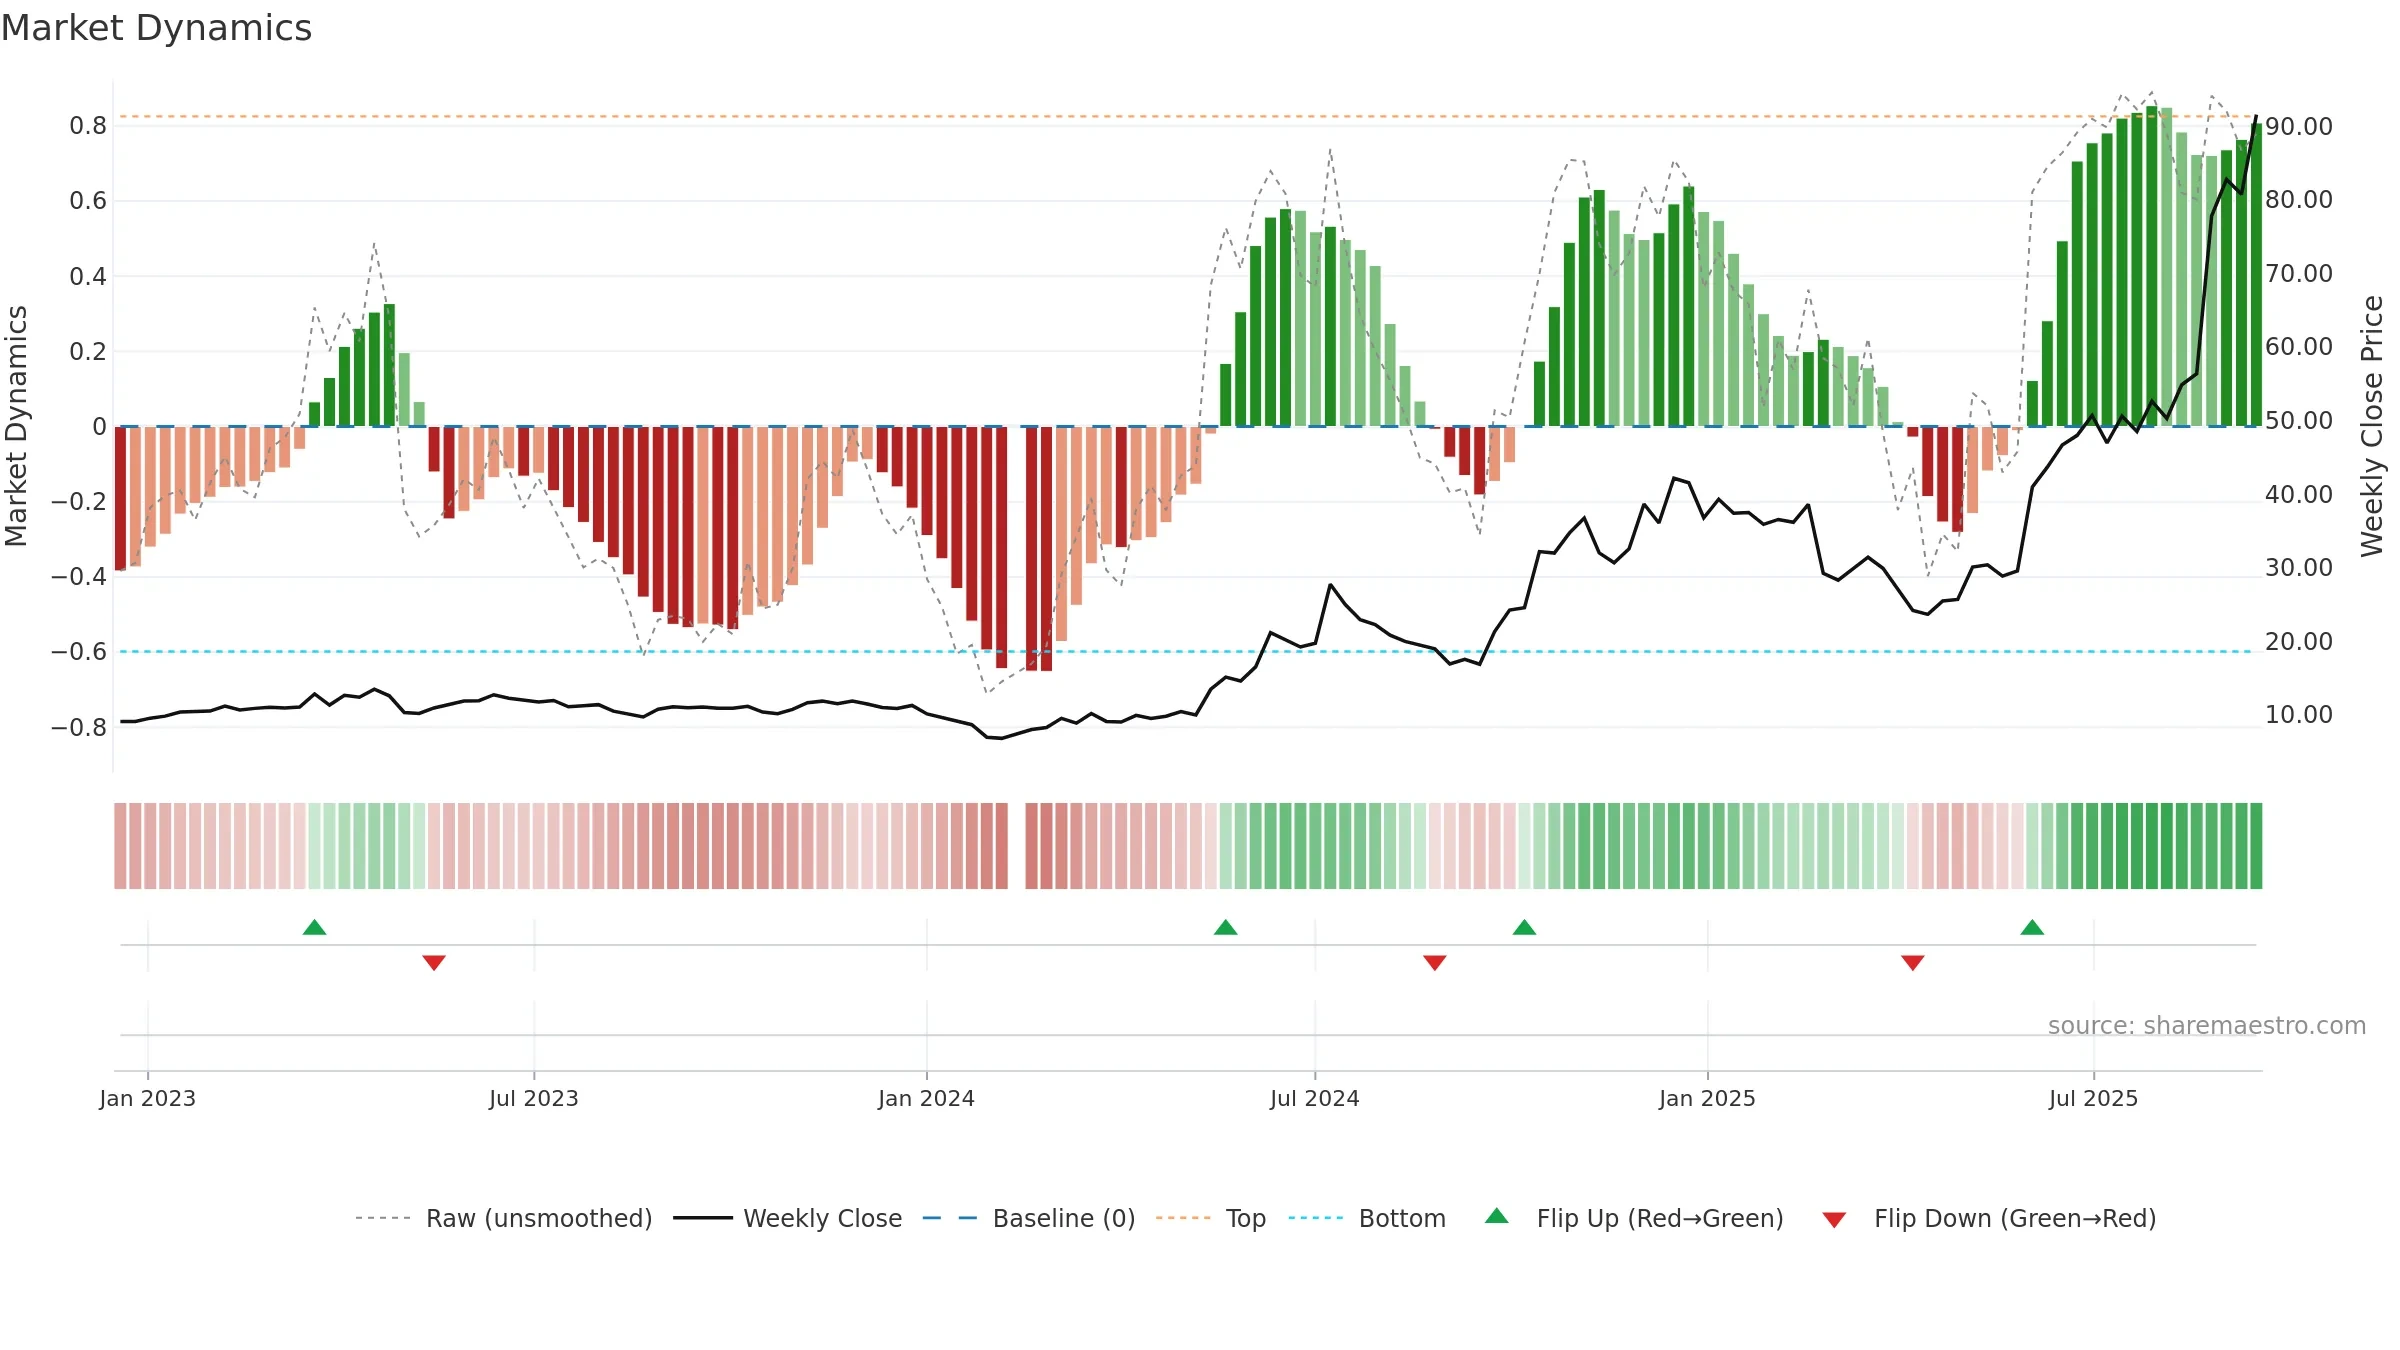The height and width of the screenshot is (1350, 2400).
Task: Click the Market Dynamics chart title
Action: (x=156, y=28)
